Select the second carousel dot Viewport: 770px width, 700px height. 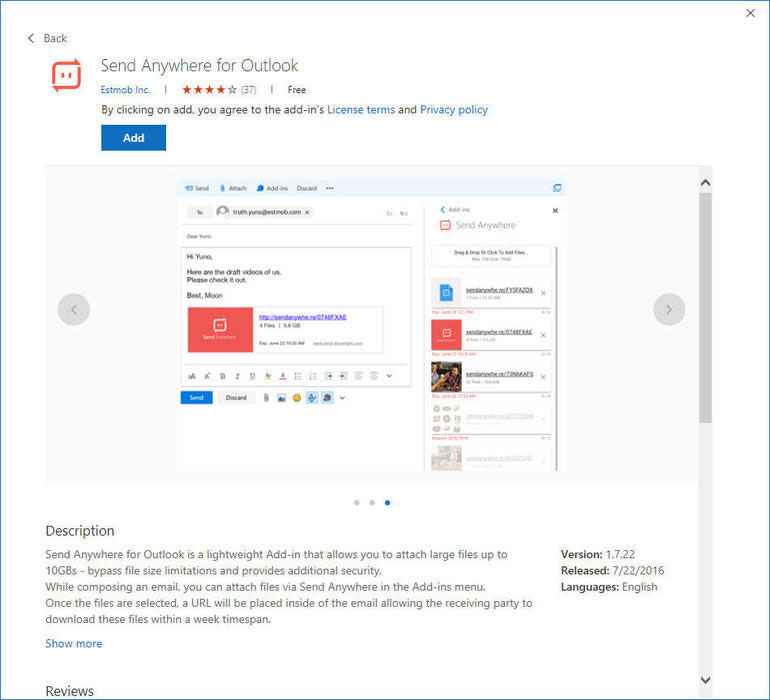coord(372,503)
